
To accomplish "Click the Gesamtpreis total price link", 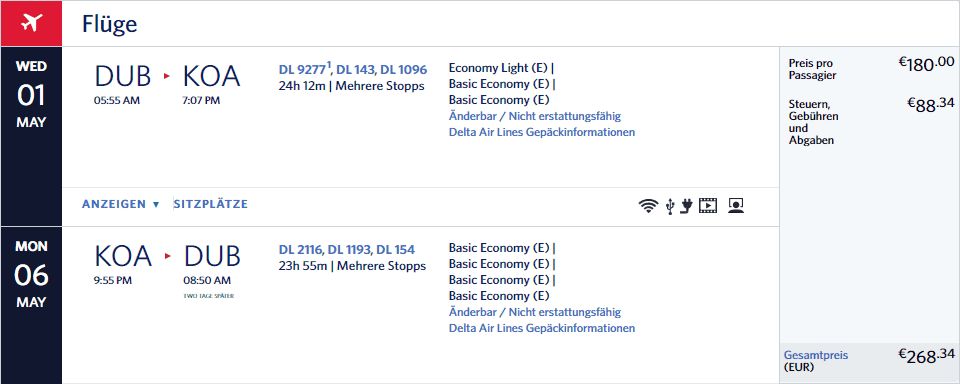I will (x=816, y=355).
